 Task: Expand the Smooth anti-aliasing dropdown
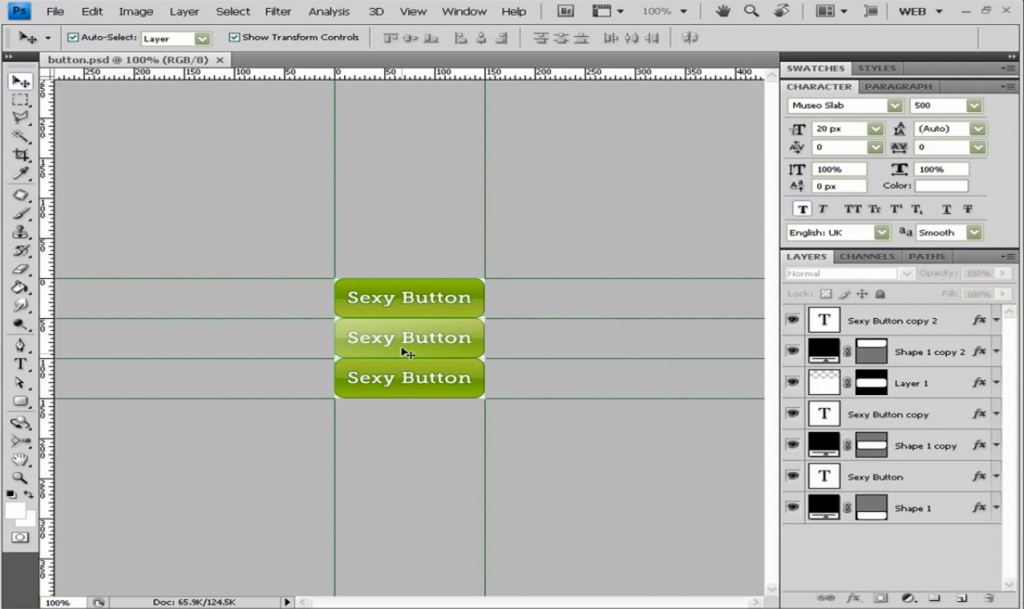tap(973, 232)
